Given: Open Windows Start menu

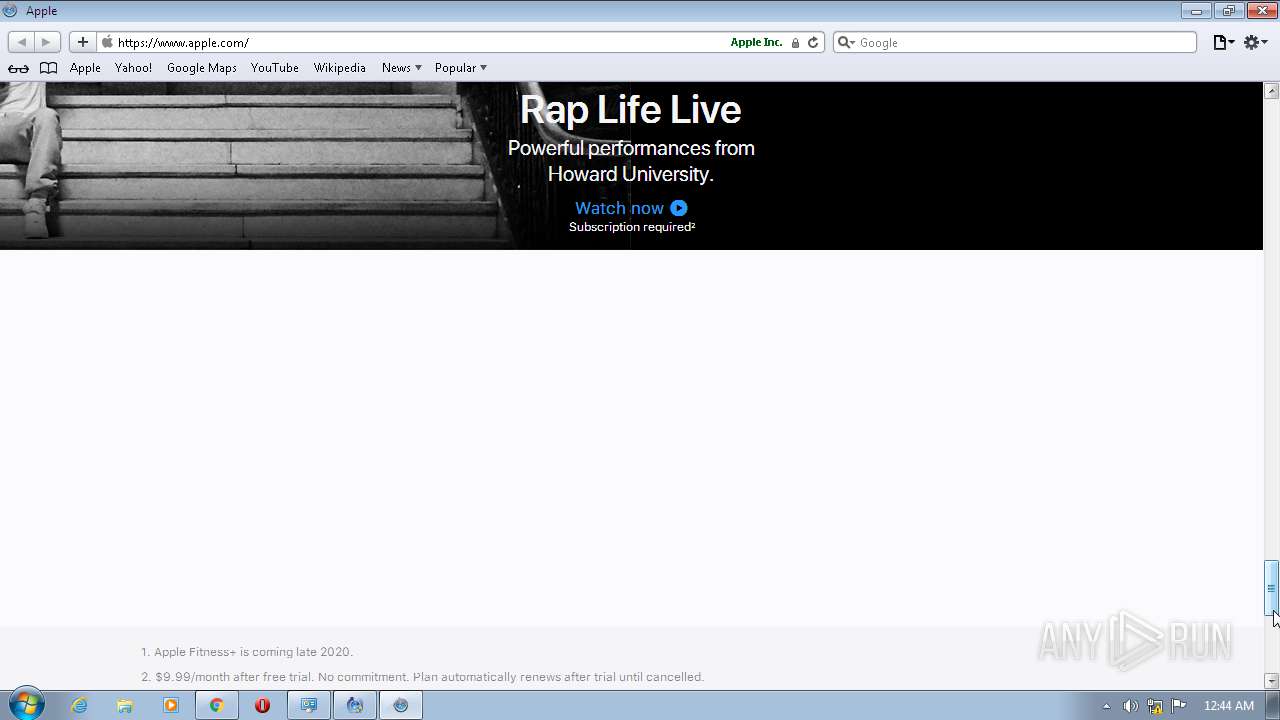Looking at the screenshot, I should click(26, 705).
